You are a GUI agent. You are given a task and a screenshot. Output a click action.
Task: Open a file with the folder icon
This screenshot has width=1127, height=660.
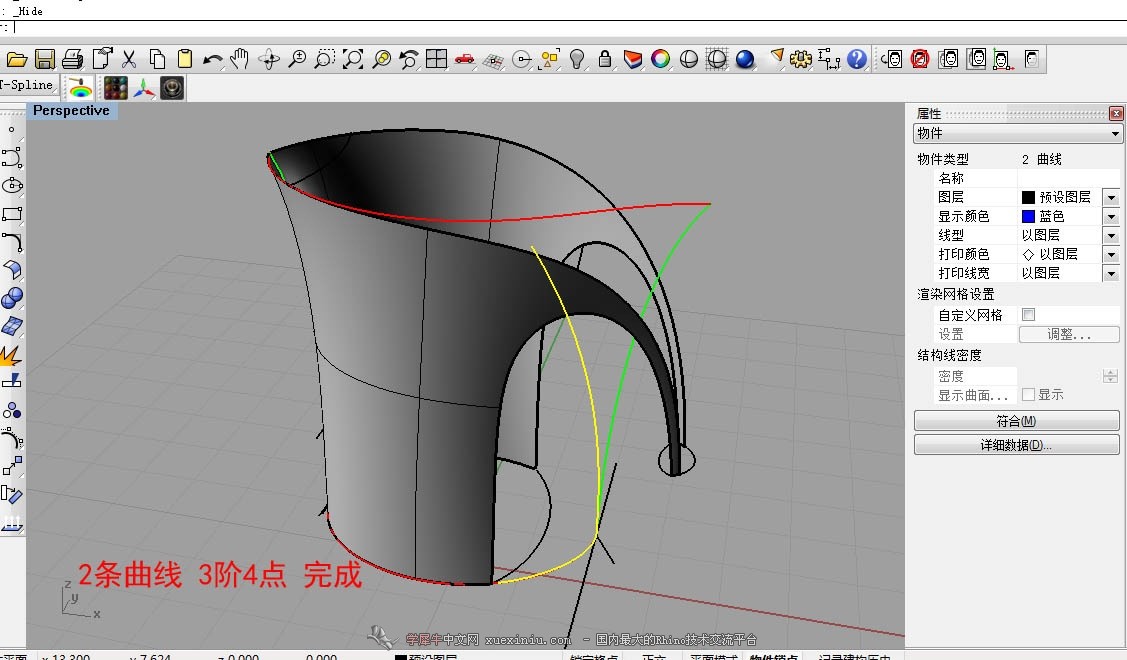click(17, 59)
